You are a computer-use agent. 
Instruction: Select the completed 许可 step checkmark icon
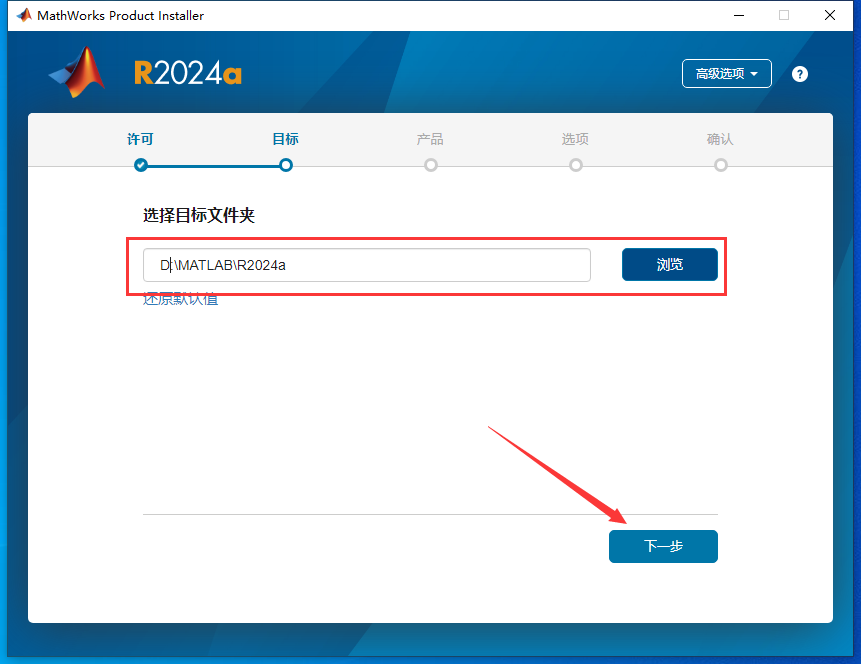click(140, 165)
